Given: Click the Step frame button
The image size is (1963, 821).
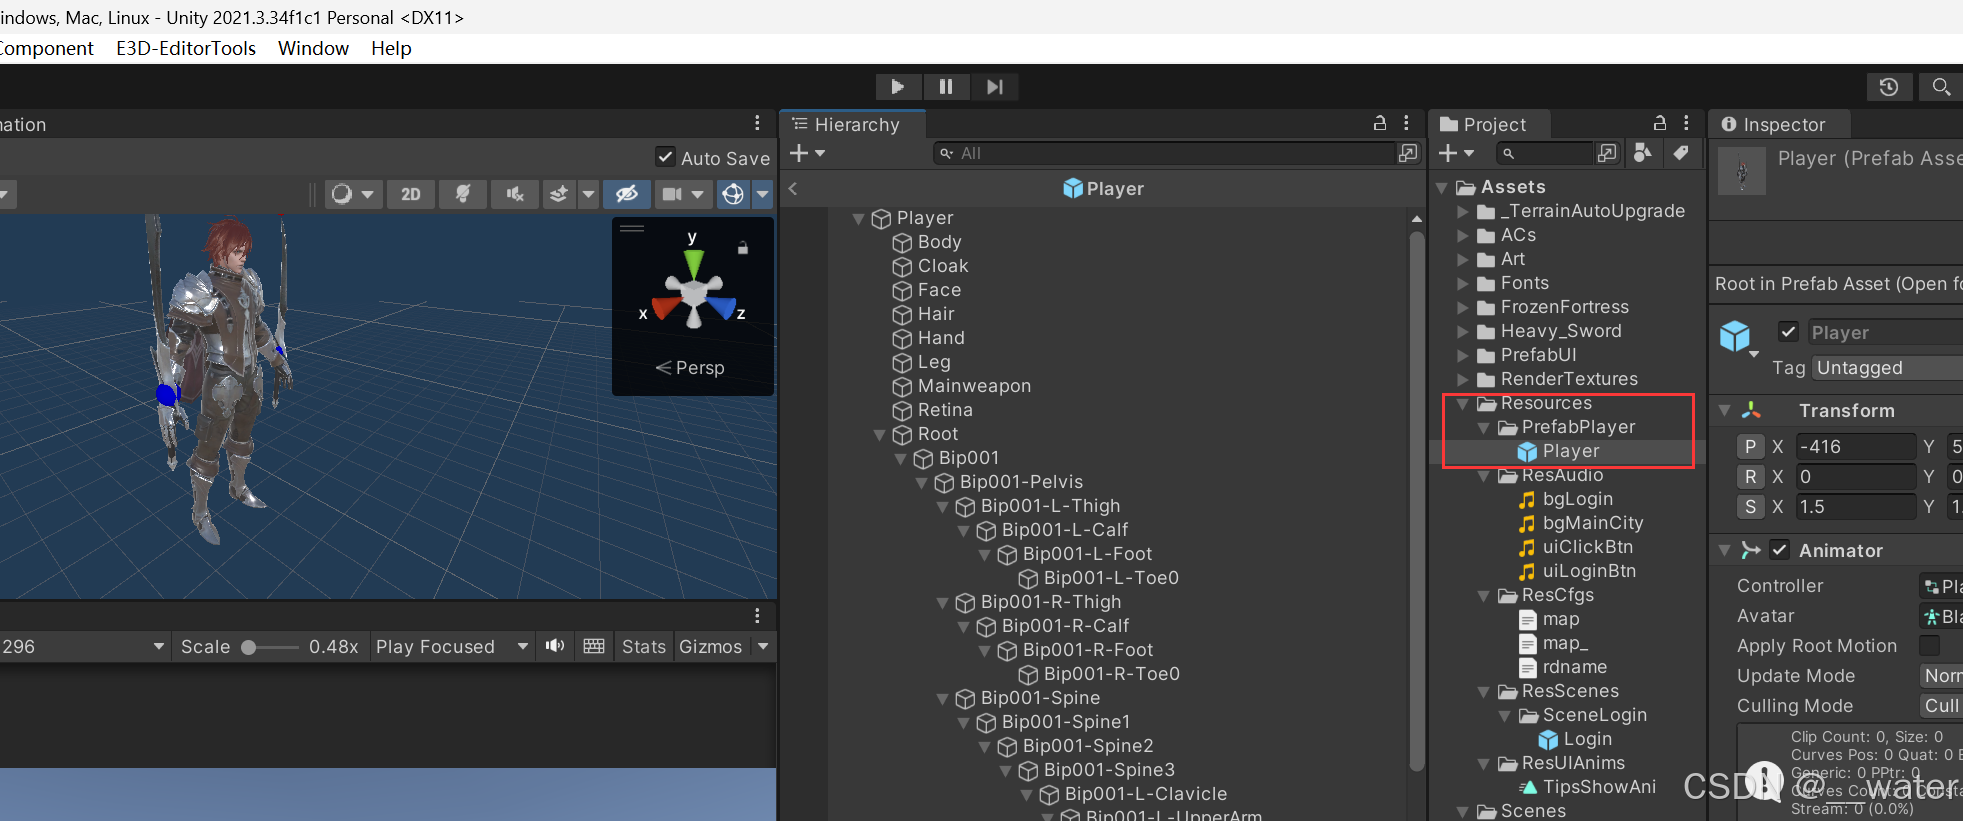Looking at the screenshot, I should [994, 87].
